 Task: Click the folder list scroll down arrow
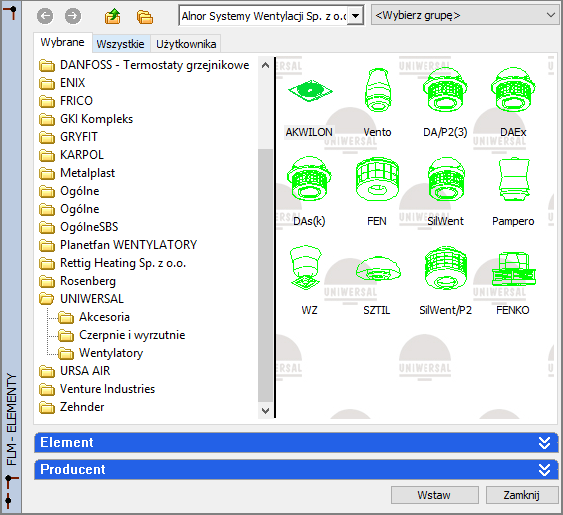pos(265,410)
